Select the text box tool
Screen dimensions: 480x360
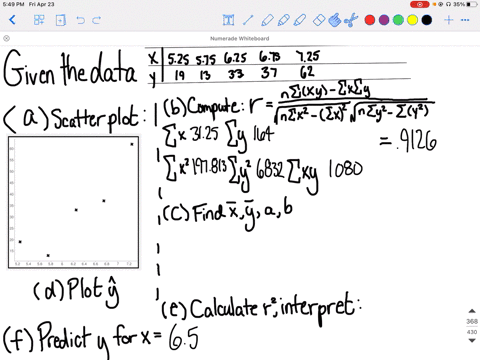228,20
